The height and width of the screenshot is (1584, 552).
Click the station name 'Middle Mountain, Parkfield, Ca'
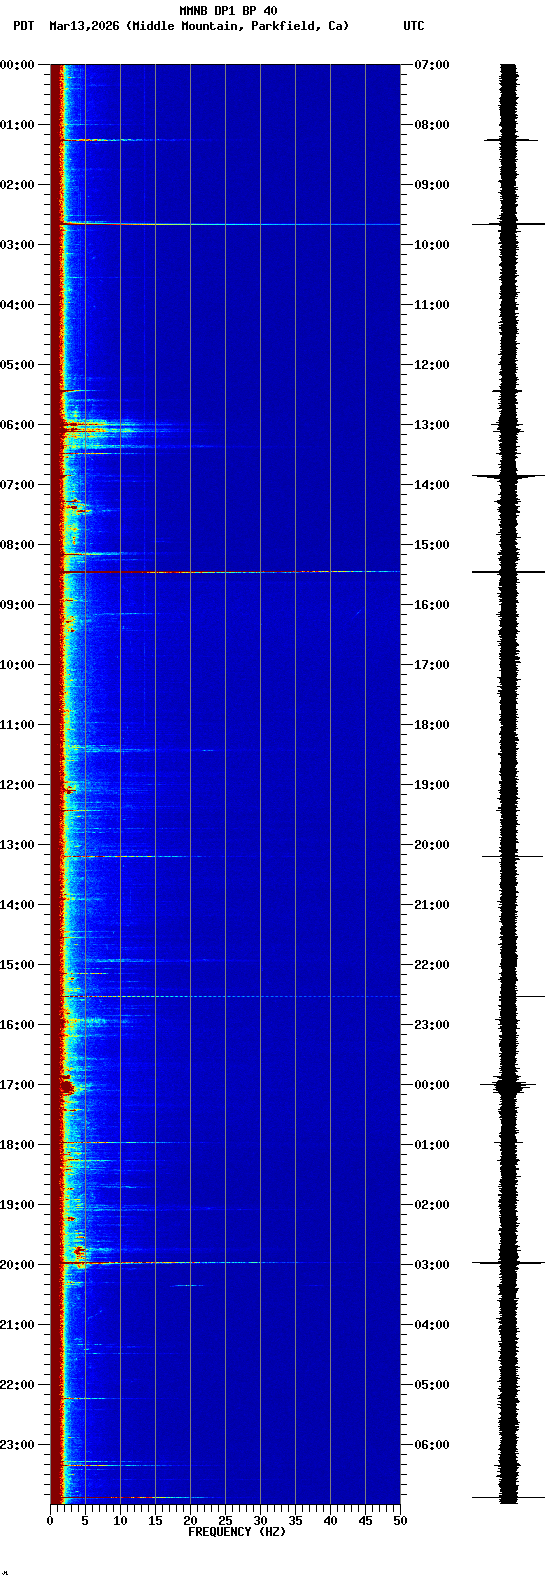tap(238, 26)
